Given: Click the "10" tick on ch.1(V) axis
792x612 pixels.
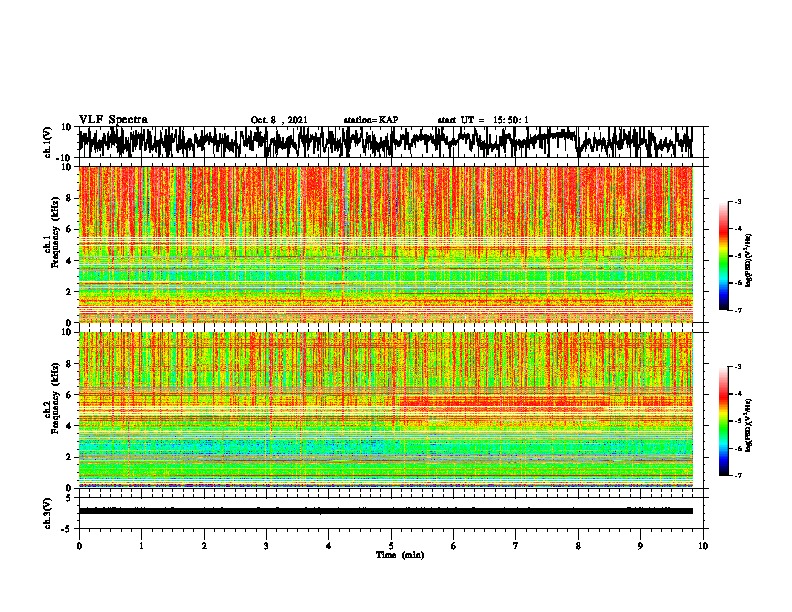Looking at the screenshot, I should click(67, 127).
